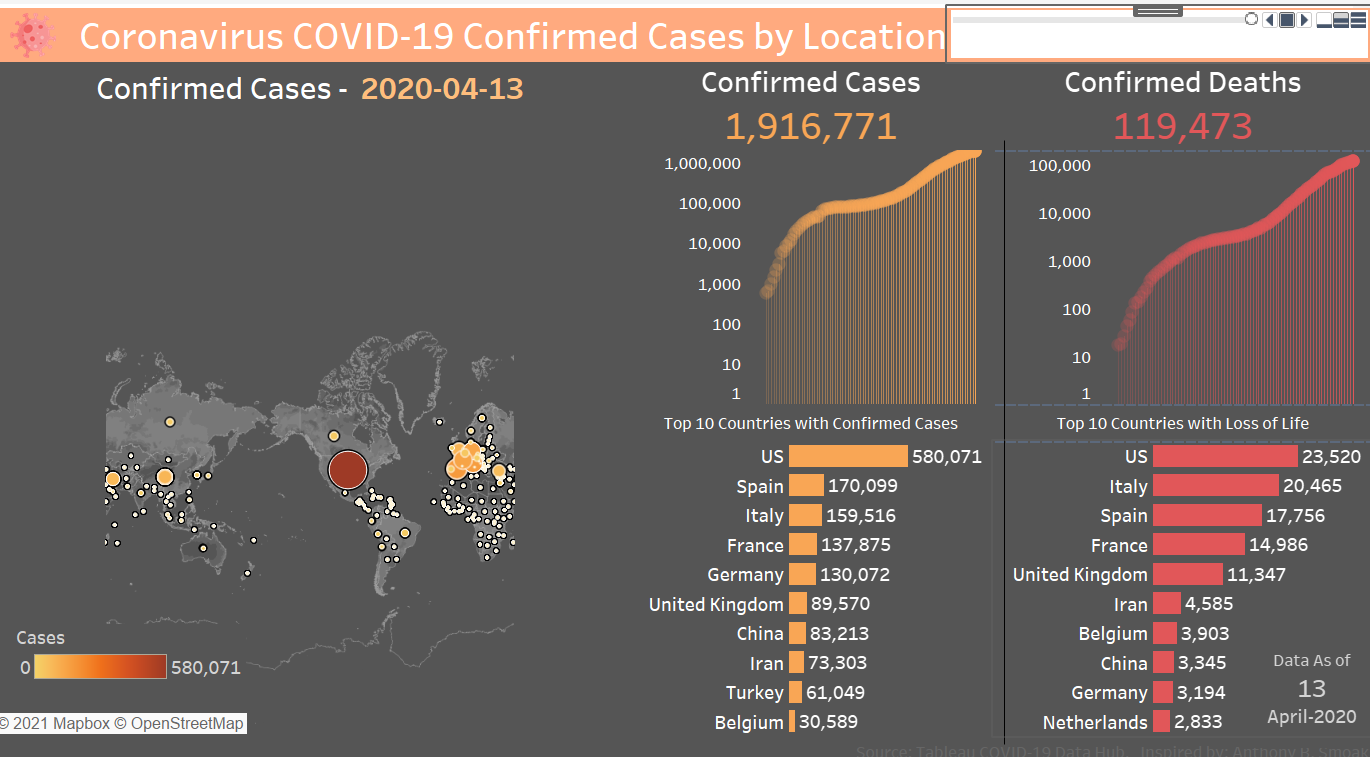Select the Netherlands loss of life bar
1370x757 pixels.
coord(1162,721)
